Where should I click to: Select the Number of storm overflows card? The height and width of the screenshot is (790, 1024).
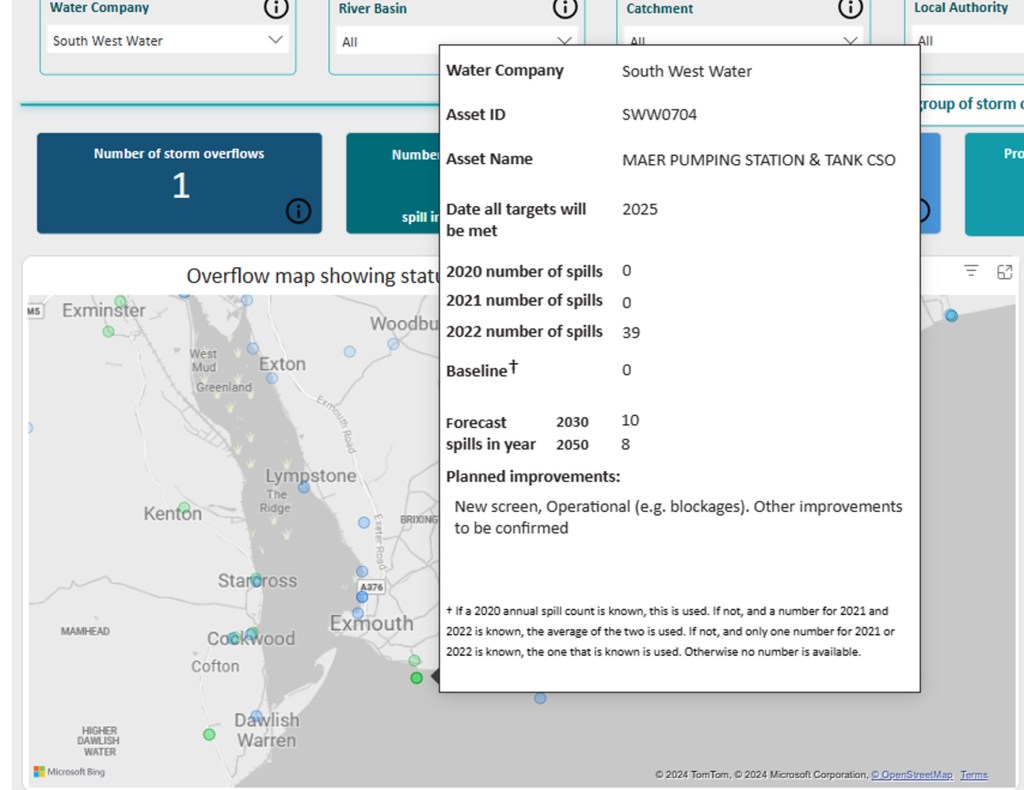[x=179, y=183]
